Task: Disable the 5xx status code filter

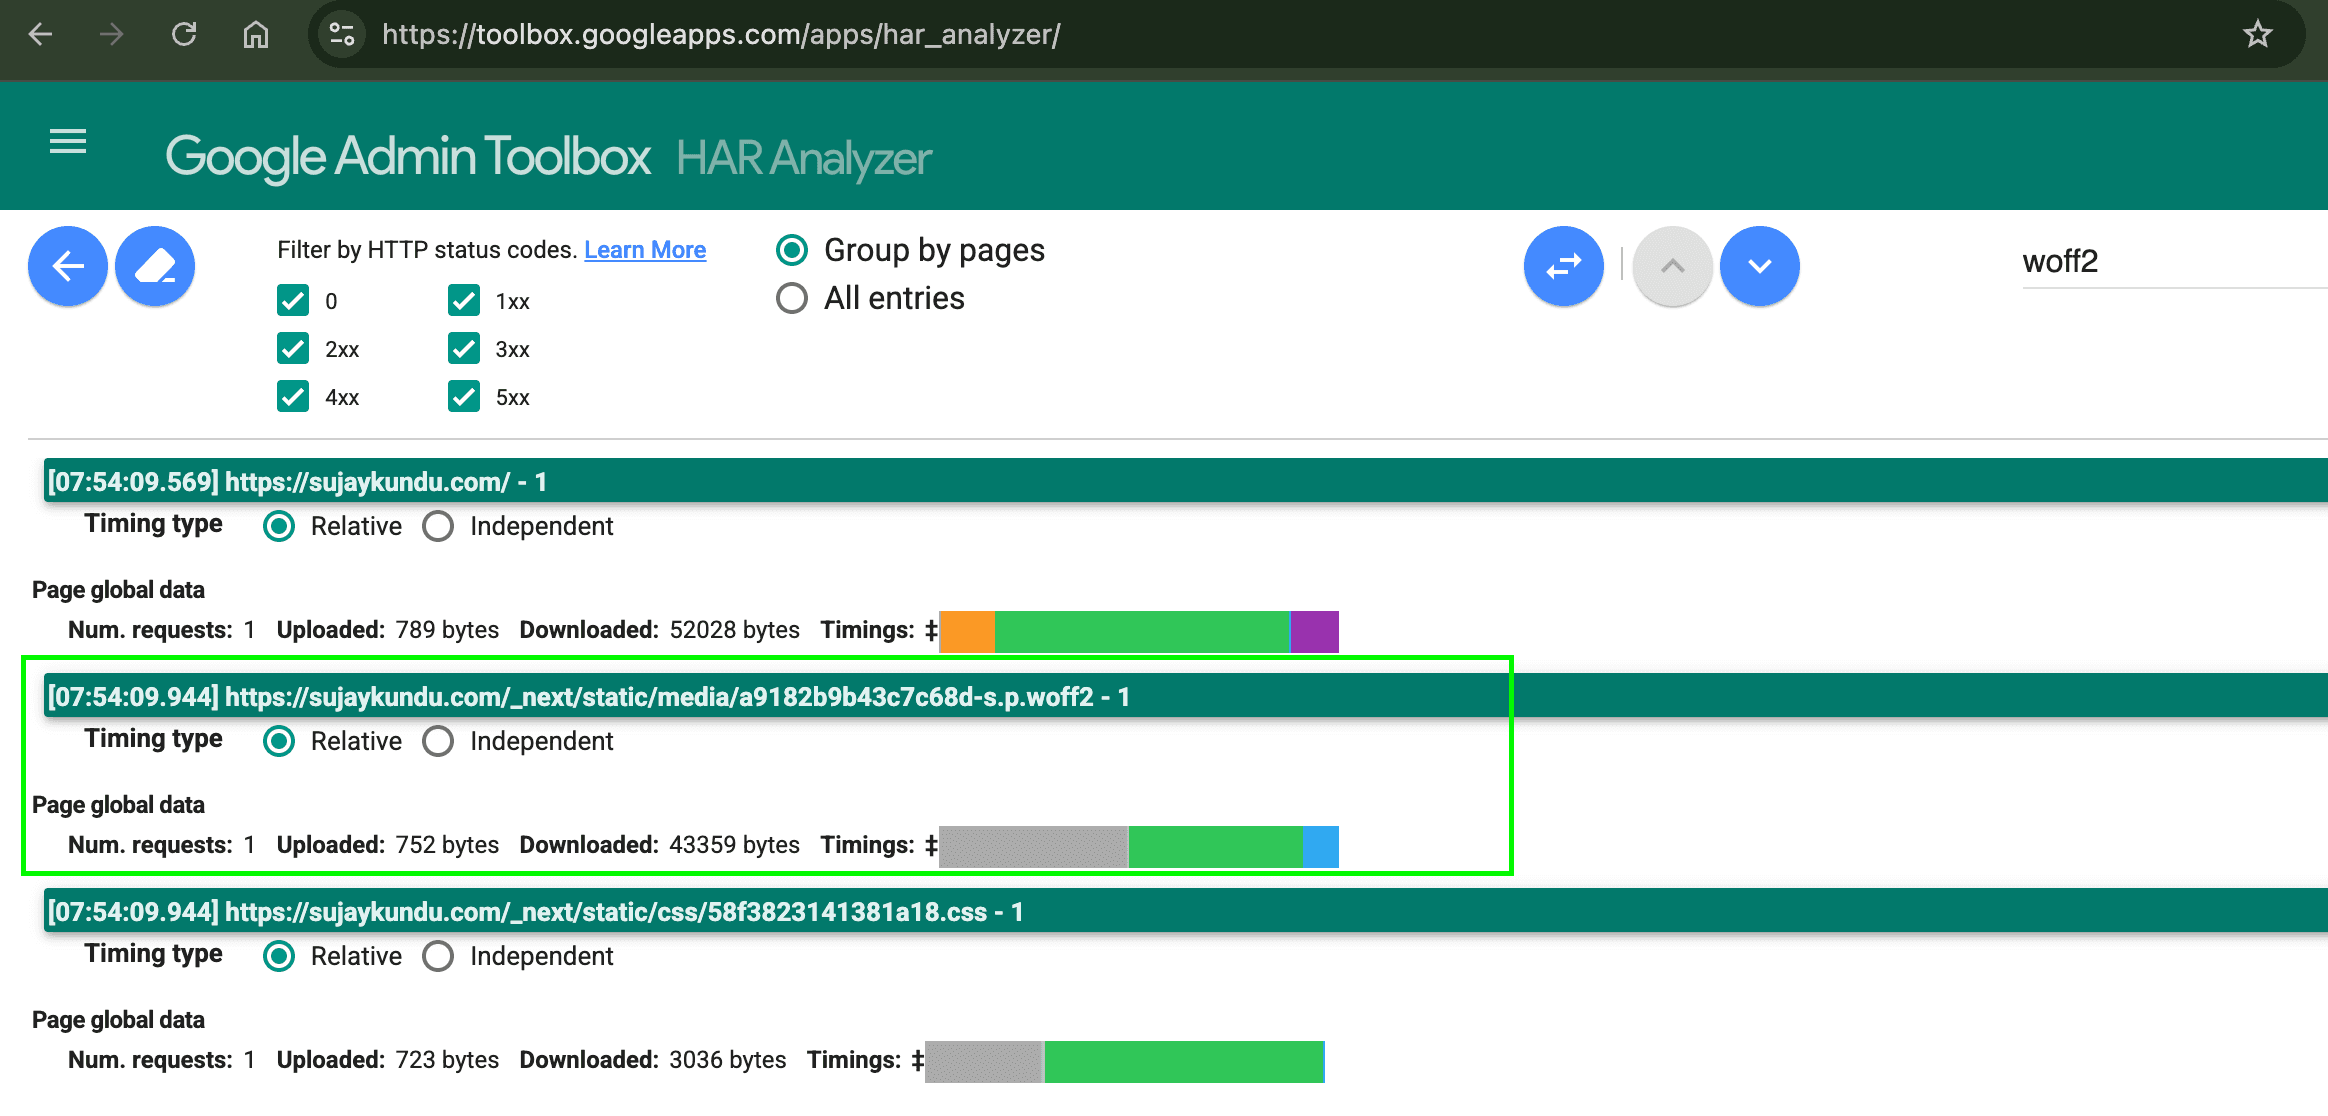Action: tap(463, 396)
